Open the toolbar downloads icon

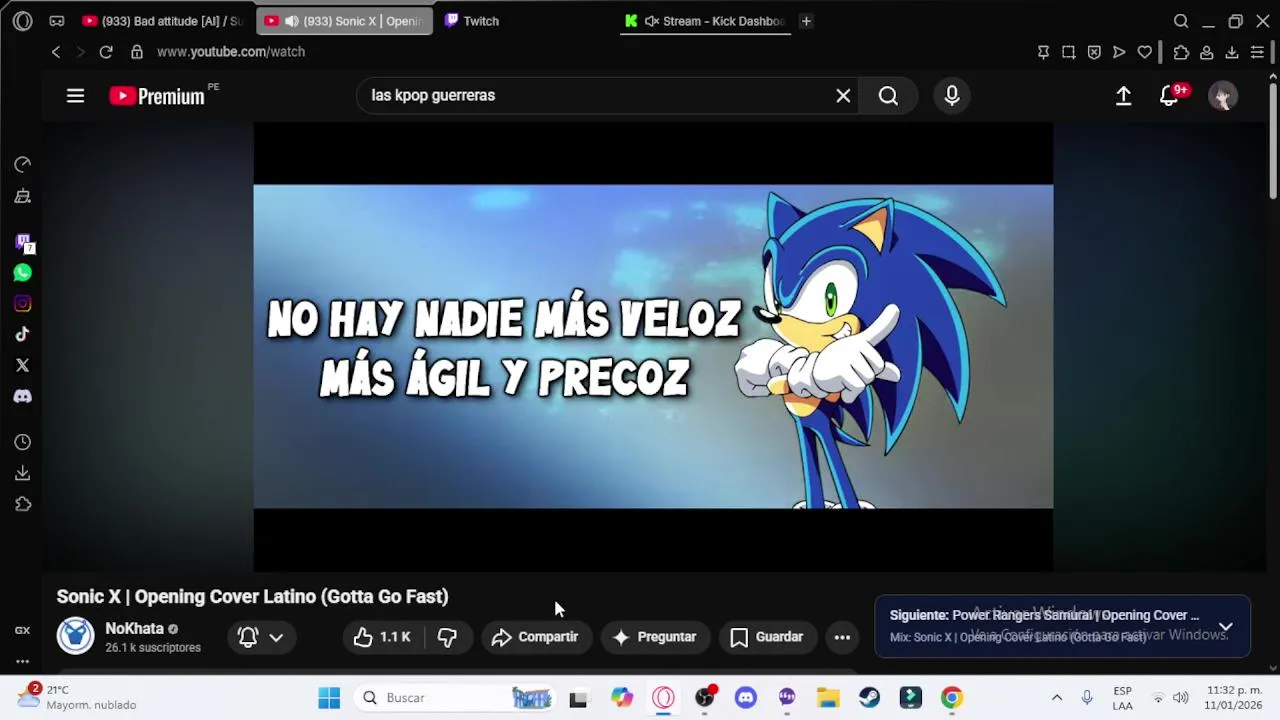pyautogui.click(x=1232, y=52)
